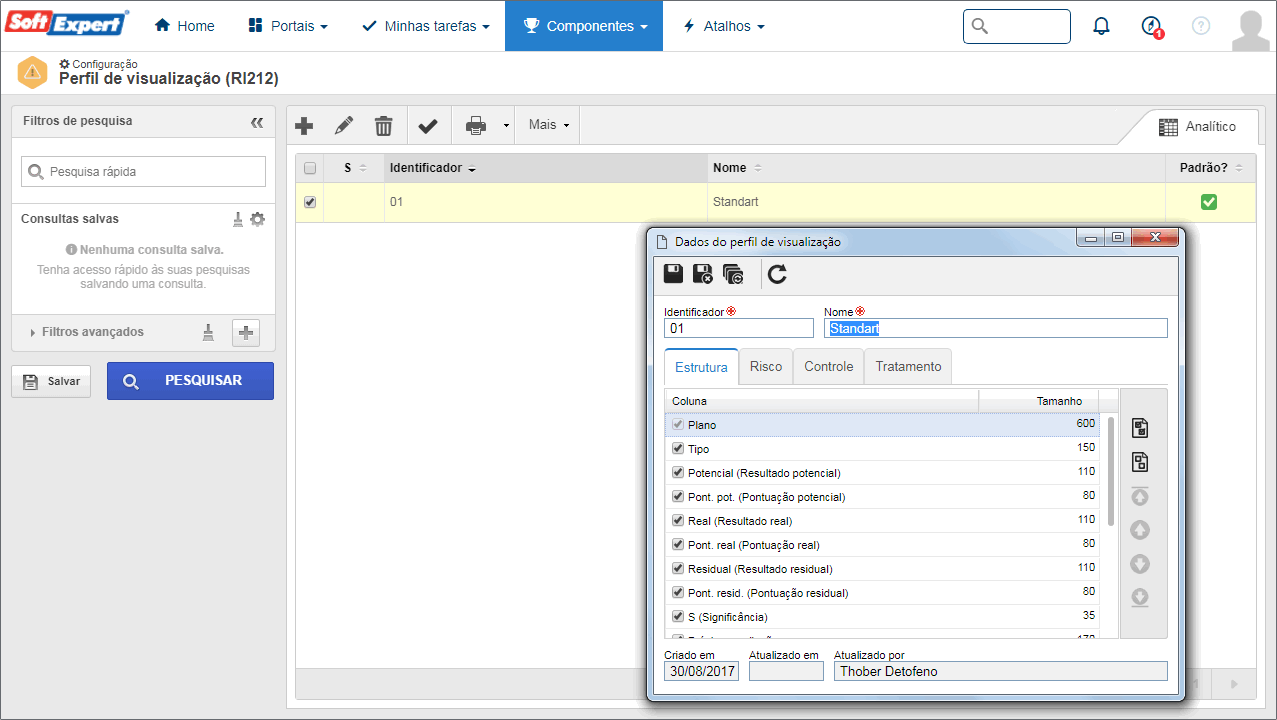Viewport: 1277px width, 720px height.
Task: Open the Atalhos dropdown menu
Action: 723,26
